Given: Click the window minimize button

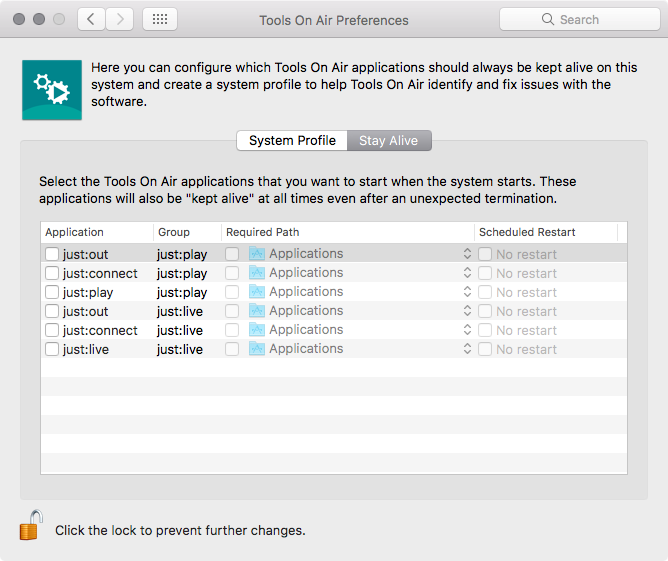Looking at the screenshot, I should (39, 19).
